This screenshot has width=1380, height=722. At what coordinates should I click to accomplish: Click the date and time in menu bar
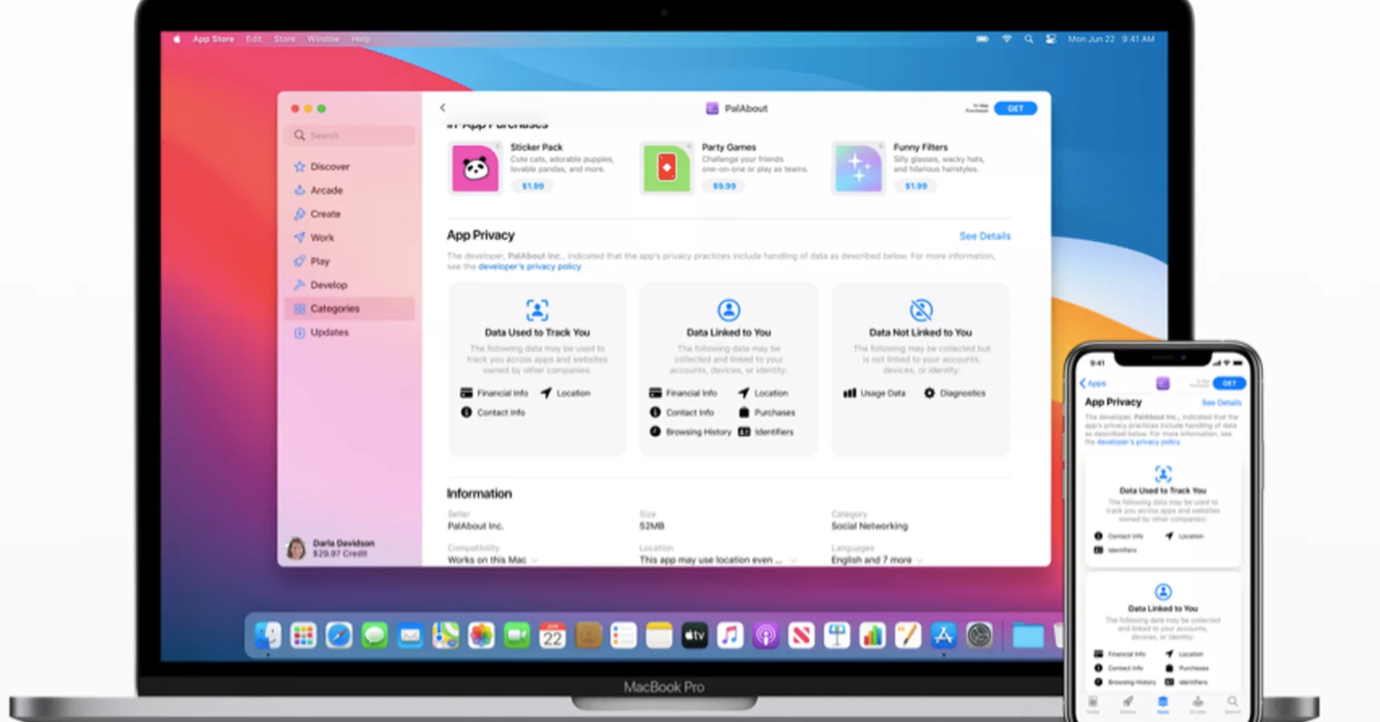pyautogui.click(x=1111, y=39)
